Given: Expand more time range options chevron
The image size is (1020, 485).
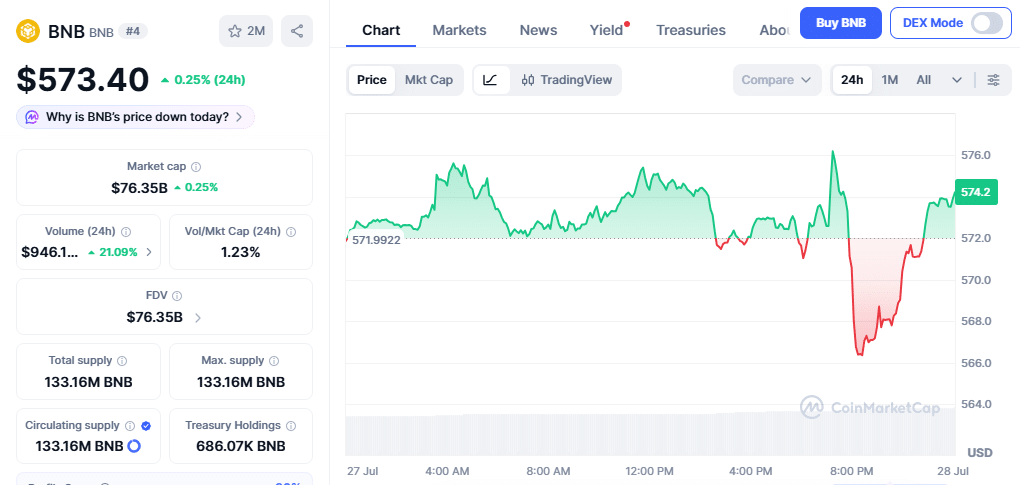Looking at the screenshot, I should pyautogui.click(x=956, y=80).
